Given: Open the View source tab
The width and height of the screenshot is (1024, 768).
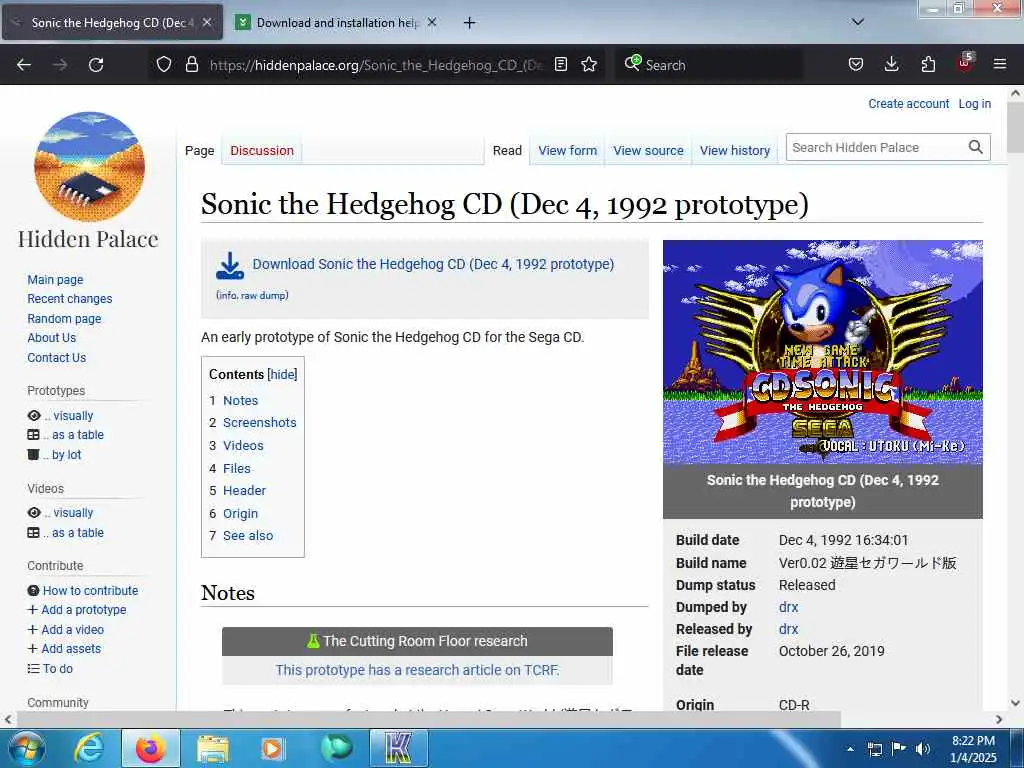Looking at the screenshot, I should click(648, 151).
